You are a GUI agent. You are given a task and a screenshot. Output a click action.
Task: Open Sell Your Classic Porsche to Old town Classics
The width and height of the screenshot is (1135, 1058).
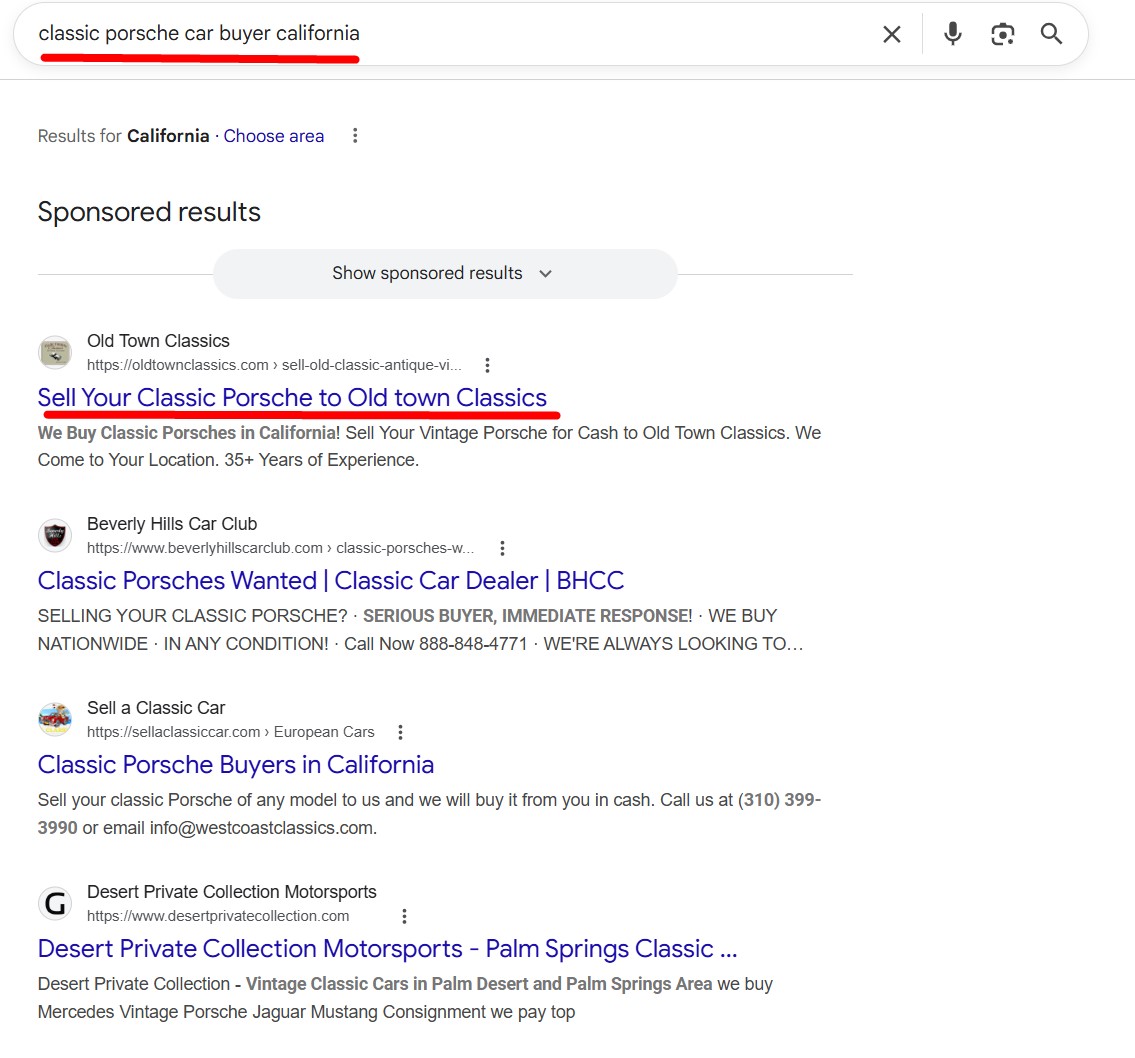pyautogui.click(x=292, y=397)
